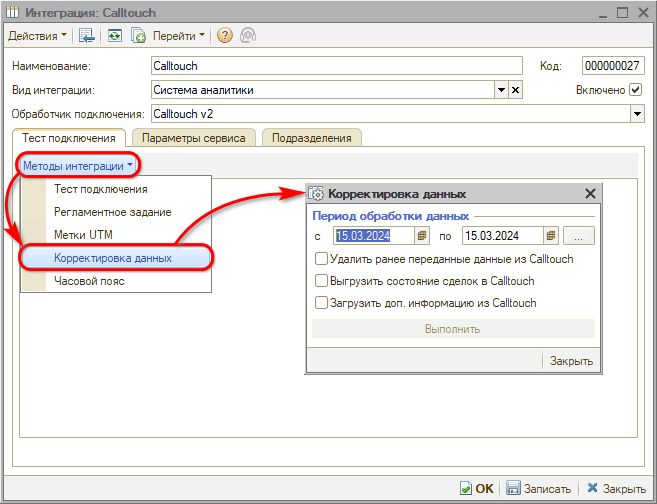Image resolution: width=657 pixels, height=504 pixels.
Task: Select the Метки UTM menu entry
Action: [x=116, y=235]
